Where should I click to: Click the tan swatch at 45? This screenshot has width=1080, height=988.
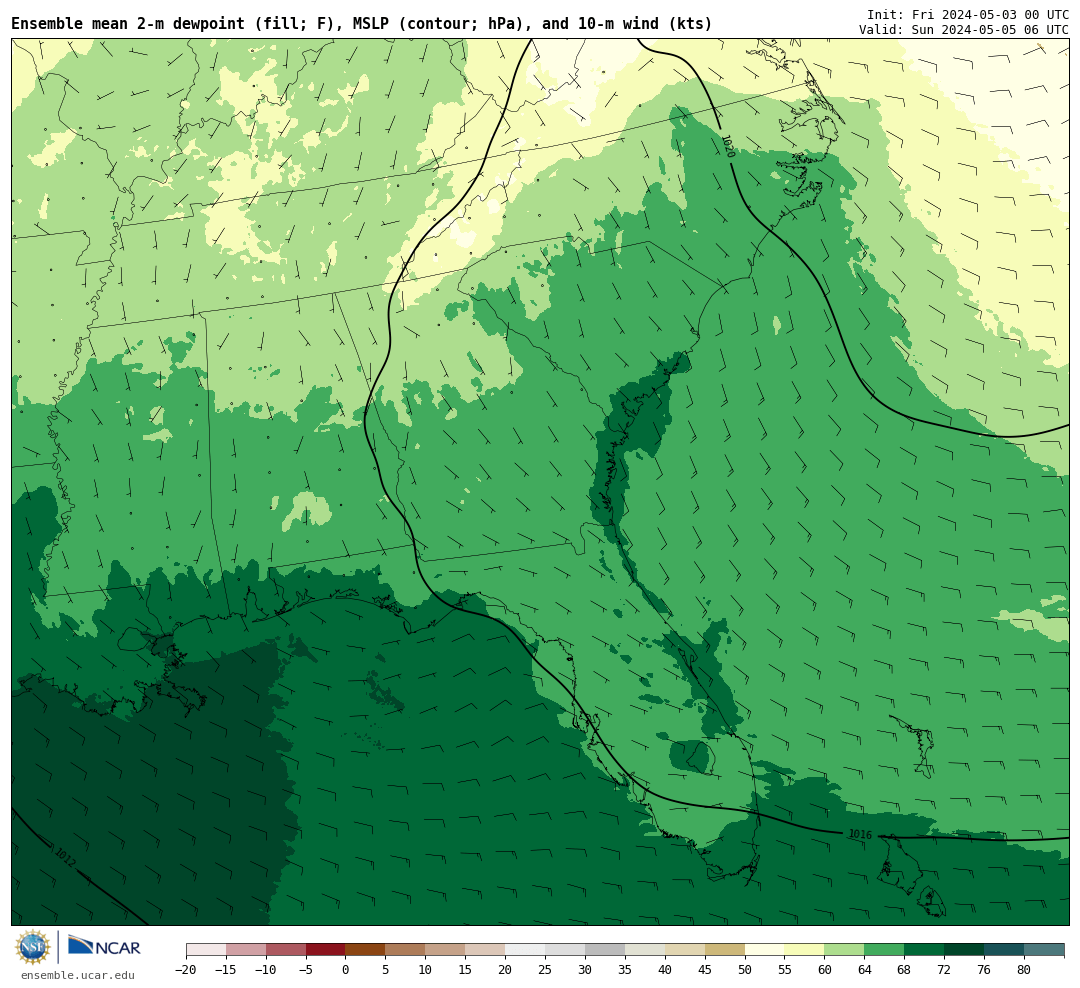(725, 950)
